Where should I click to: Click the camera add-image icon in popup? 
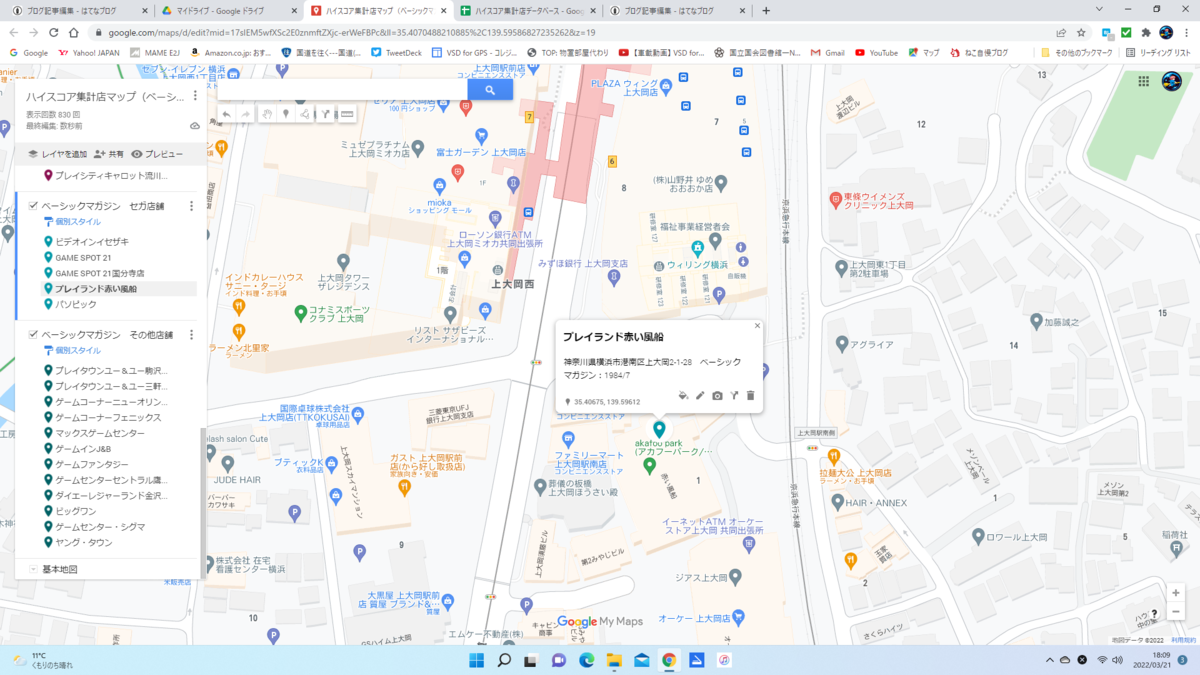click(x=717, y=396)
